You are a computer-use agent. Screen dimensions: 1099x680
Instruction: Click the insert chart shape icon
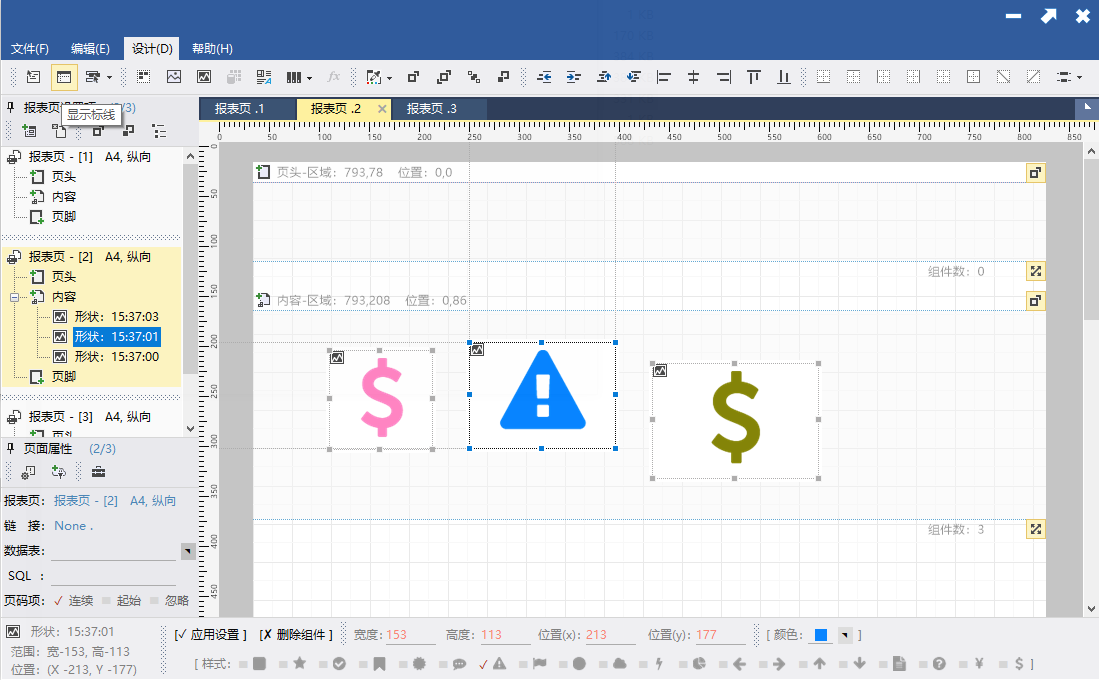point(204,77)
